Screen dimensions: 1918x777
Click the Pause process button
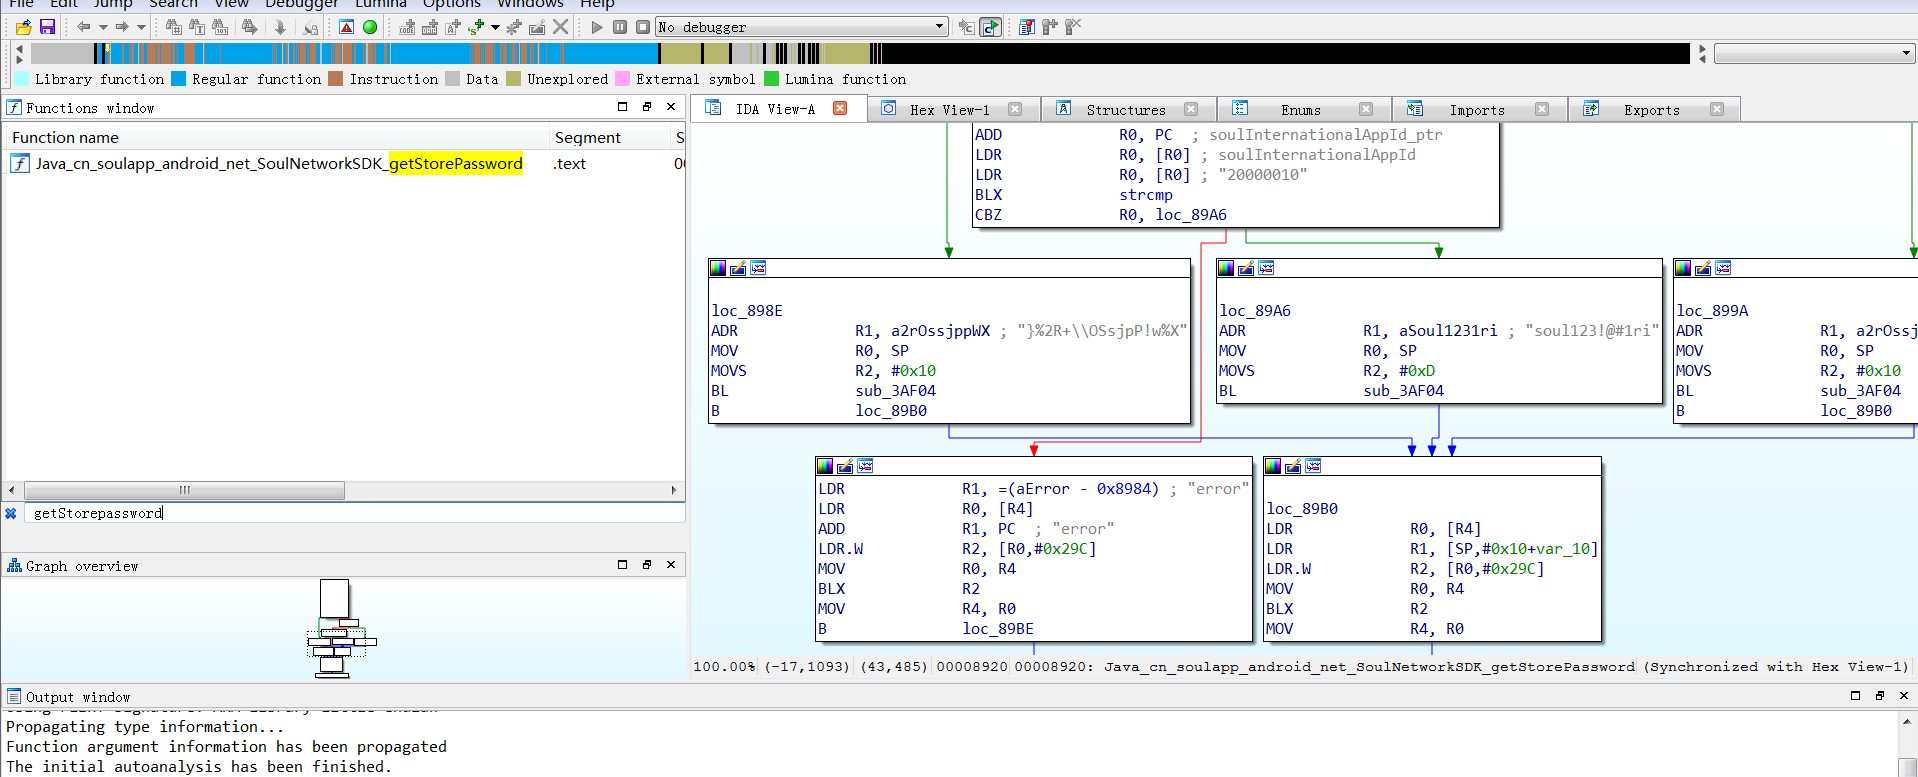(x=620, y=27)
